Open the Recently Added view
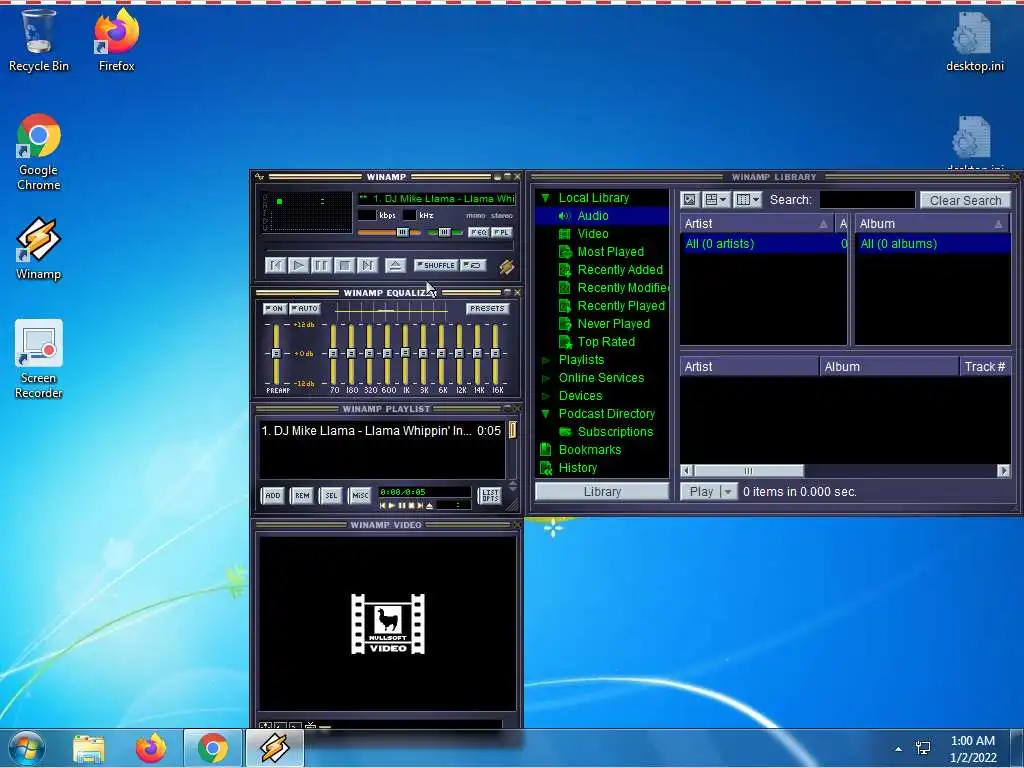The image size is (1024, 768). 620,270
